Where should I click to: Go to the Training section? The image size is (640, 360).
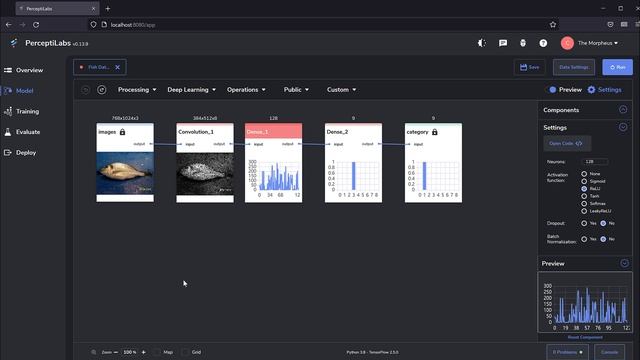(x=22, y=111)
